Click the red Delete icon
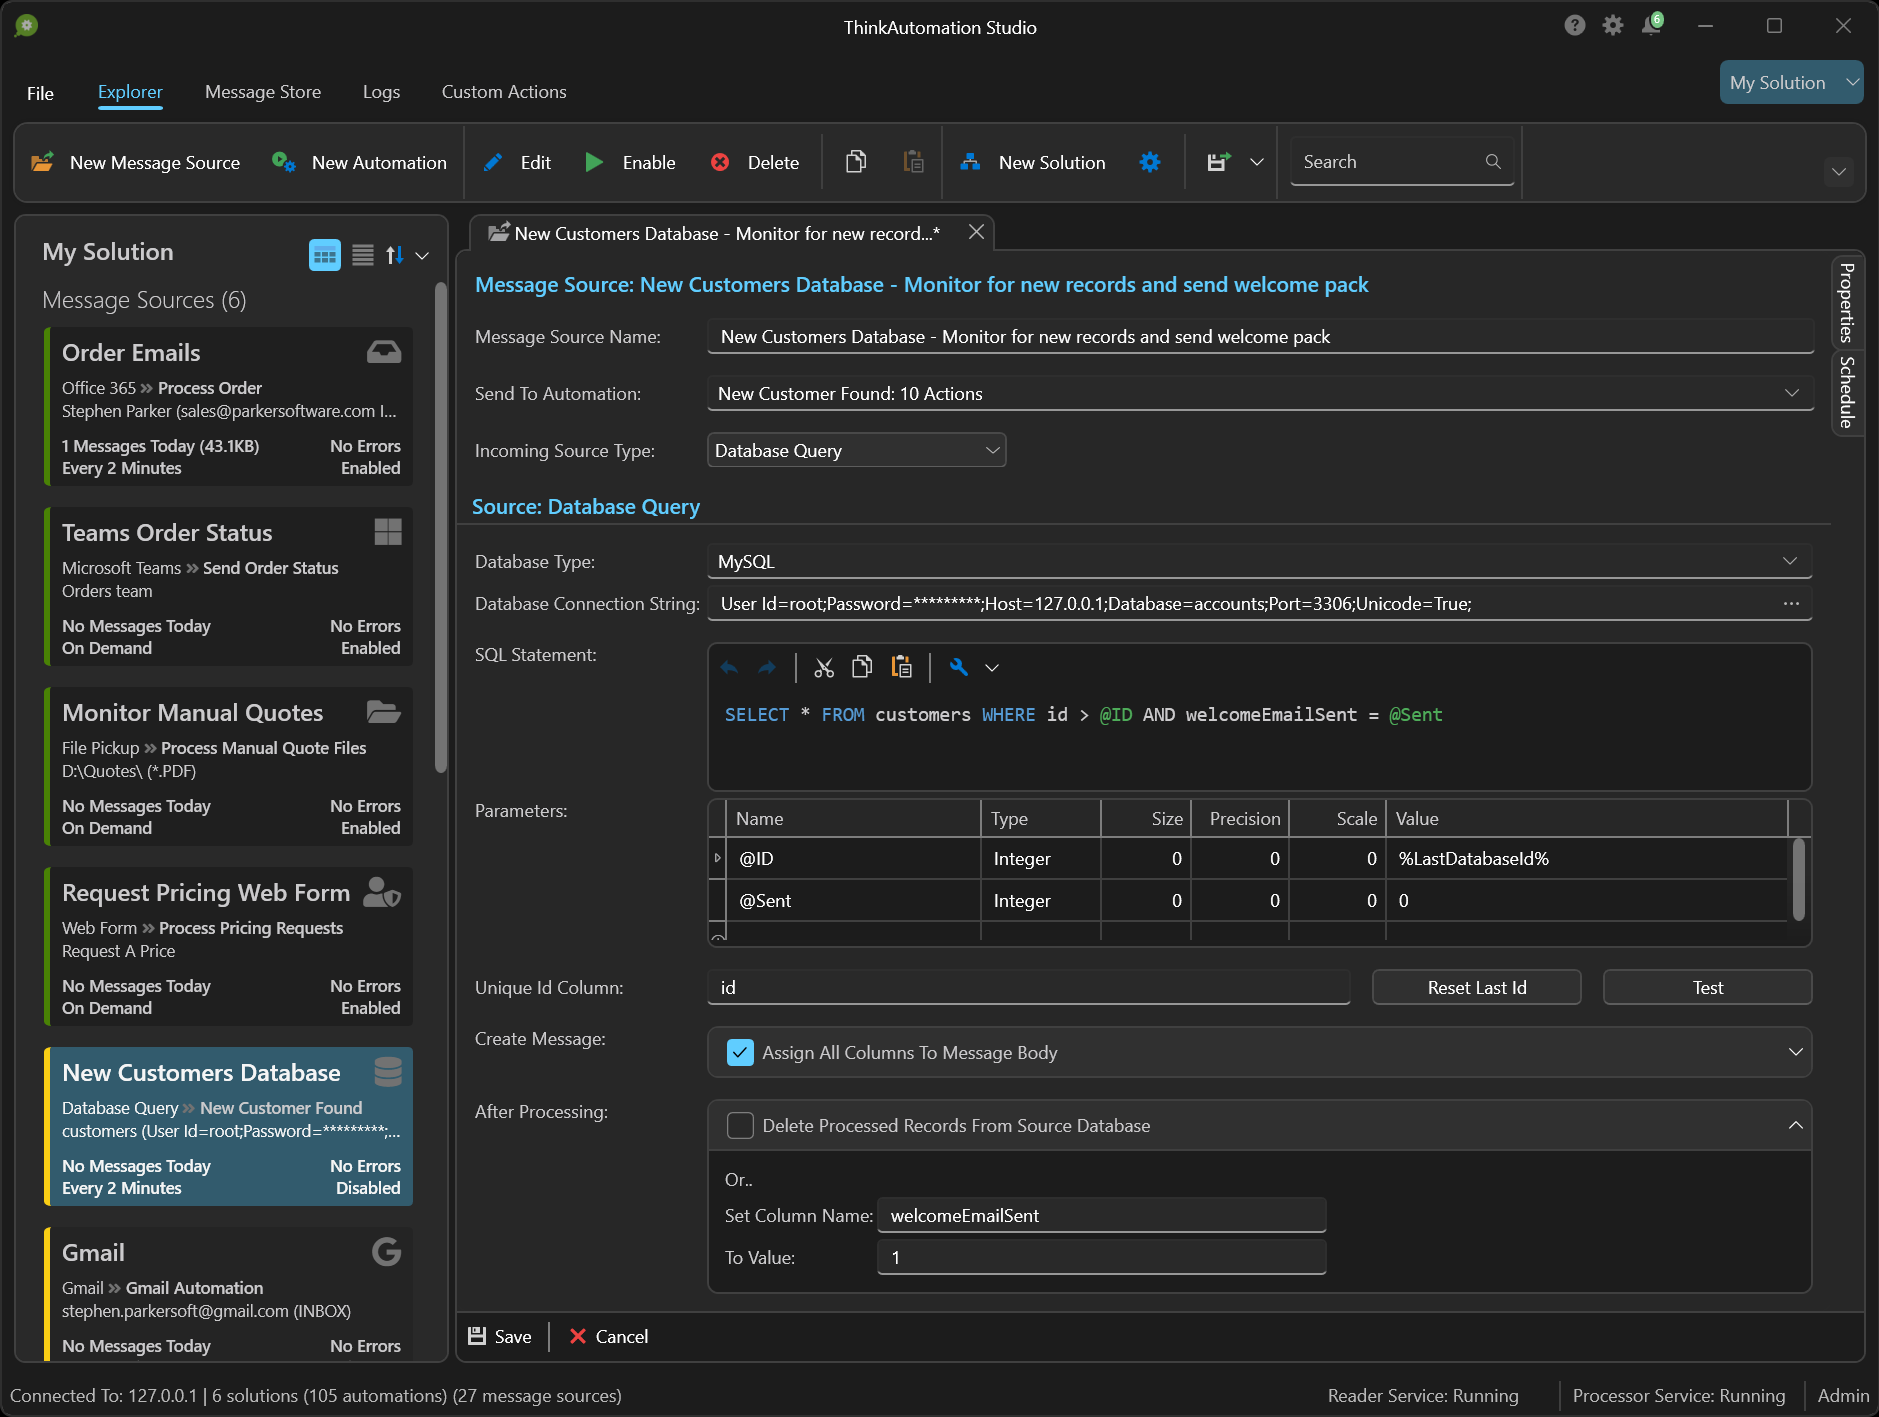Screen dimensions: 1879x1417 click(720, 162)
